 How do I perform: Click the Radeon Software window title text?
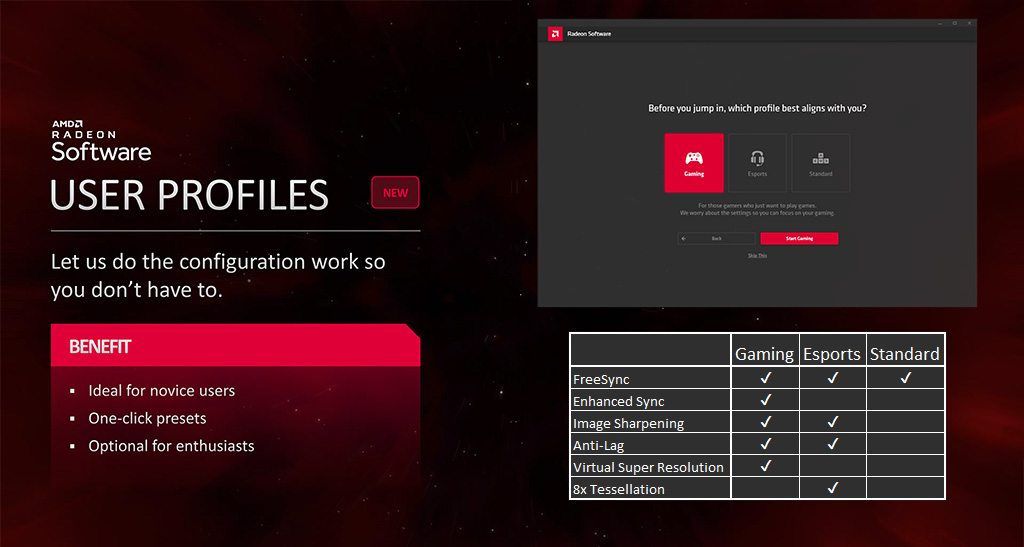589,34
